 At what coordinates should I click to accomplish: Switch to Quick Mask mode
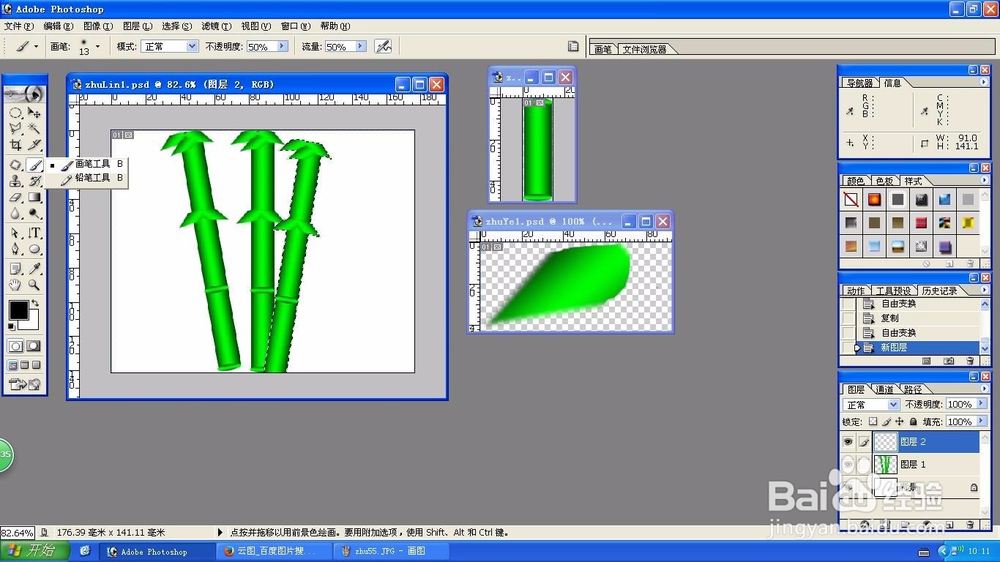click(x=34, y=346)
